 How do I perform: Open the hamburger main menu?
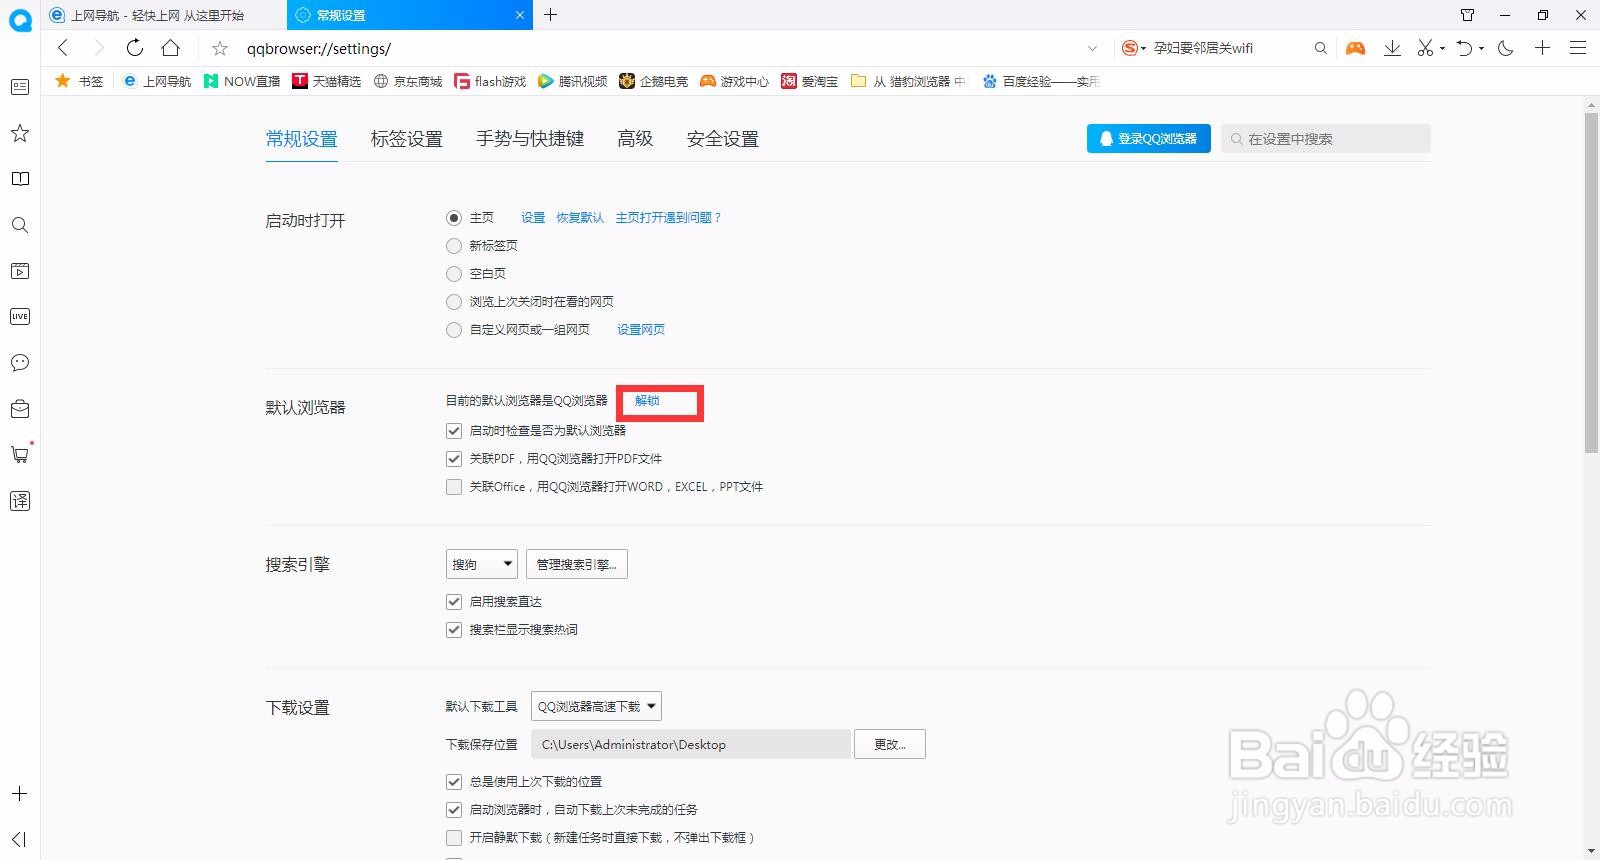pos(1578,48)
